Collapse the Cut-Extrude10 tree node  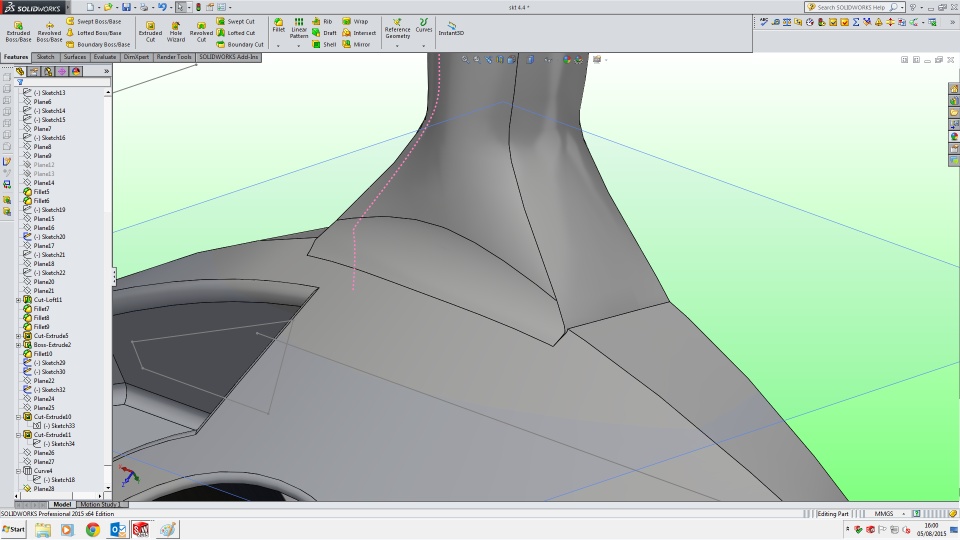18,417
